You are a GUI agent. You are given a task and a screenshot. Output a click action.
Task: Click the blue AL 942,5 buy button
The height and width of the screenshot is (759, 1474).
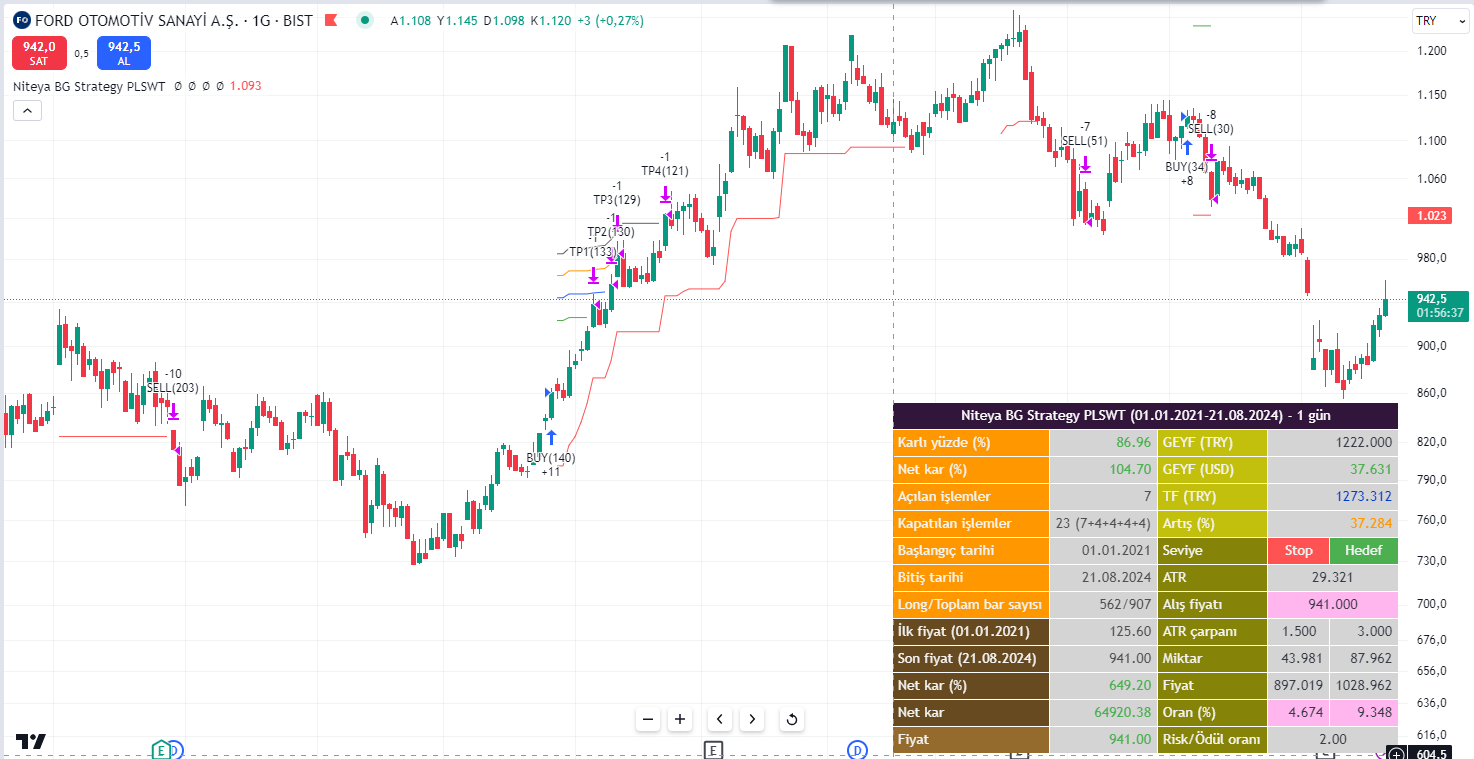coord(124,52)
